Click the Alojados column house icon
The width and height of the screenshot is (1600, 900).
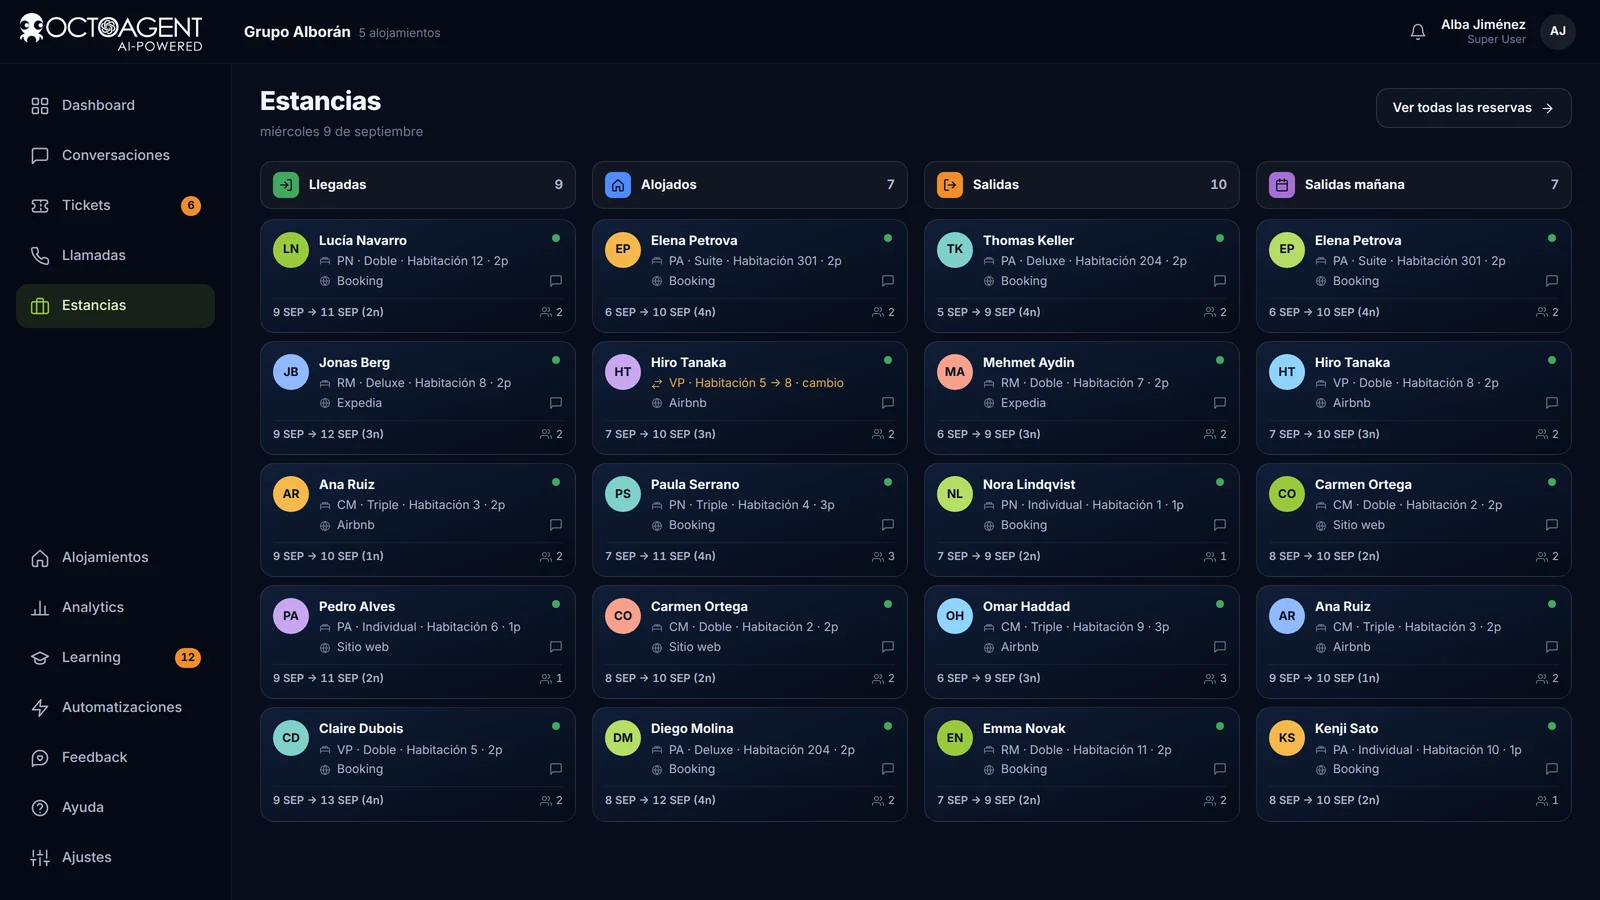[x=618, y=185]
